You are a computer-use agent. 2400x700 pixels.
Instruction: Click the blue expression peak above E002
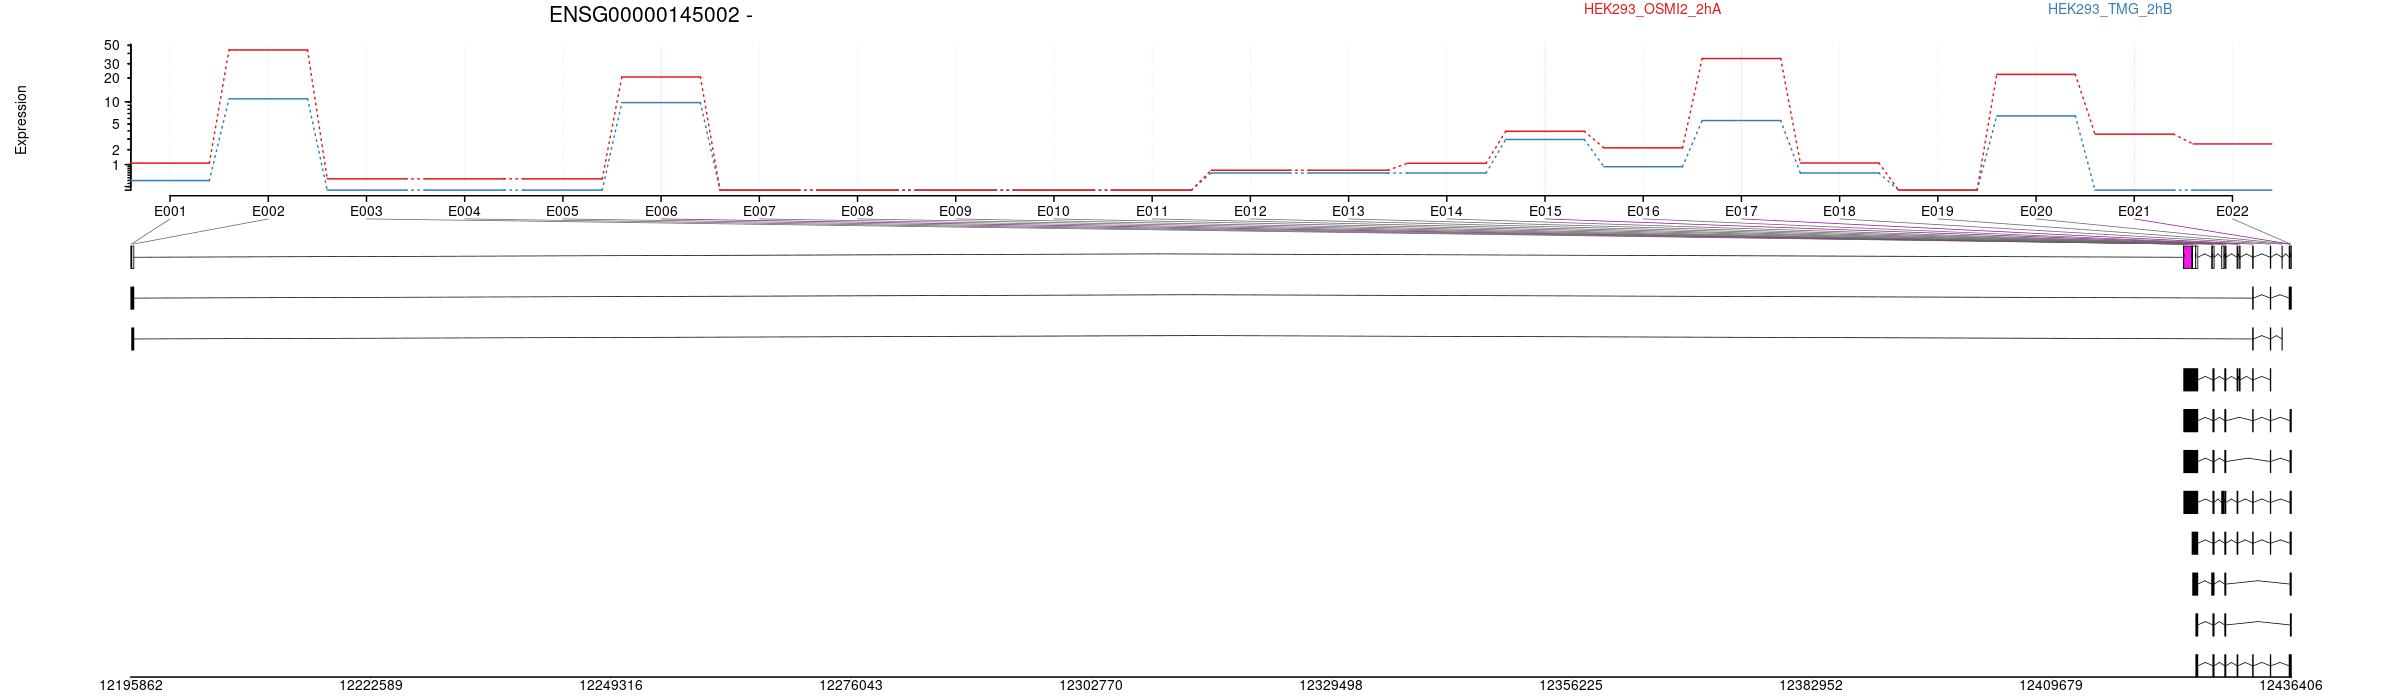pyautogui.click(x=268, y=99)
